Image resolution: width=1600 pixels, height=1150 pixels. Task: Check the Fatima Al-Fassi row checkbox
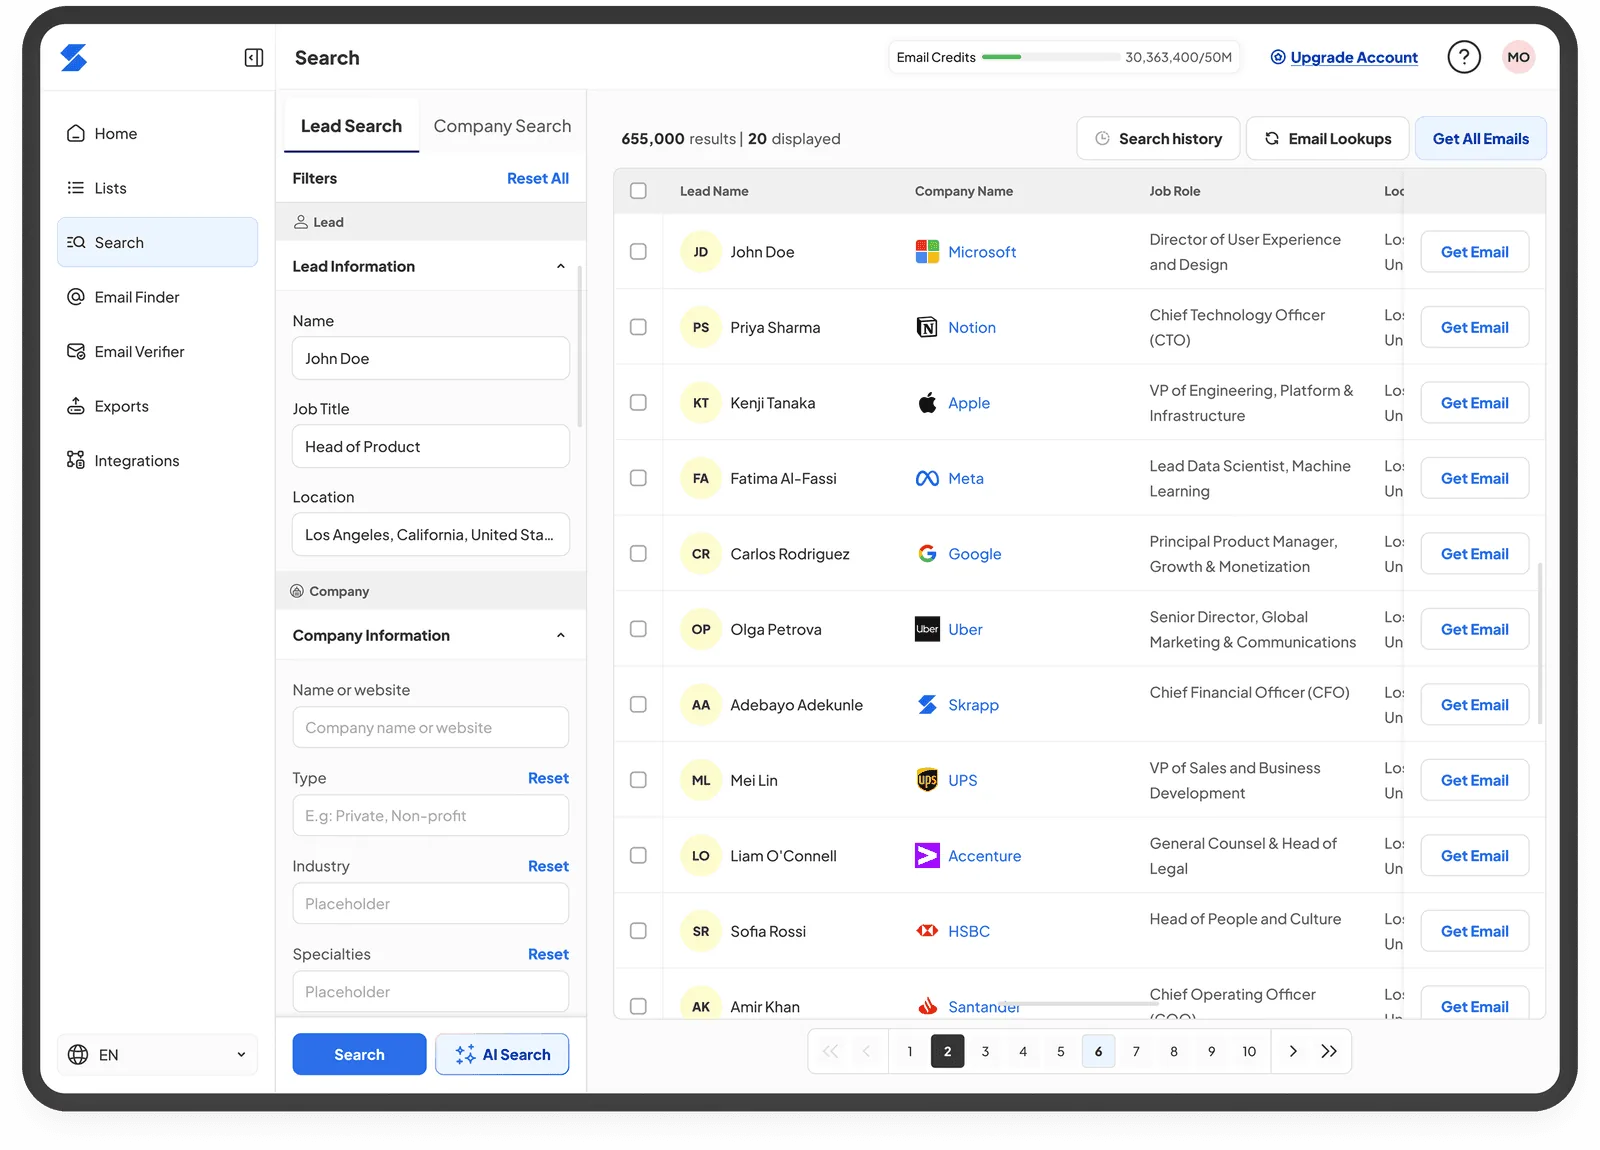click(638, 479)
